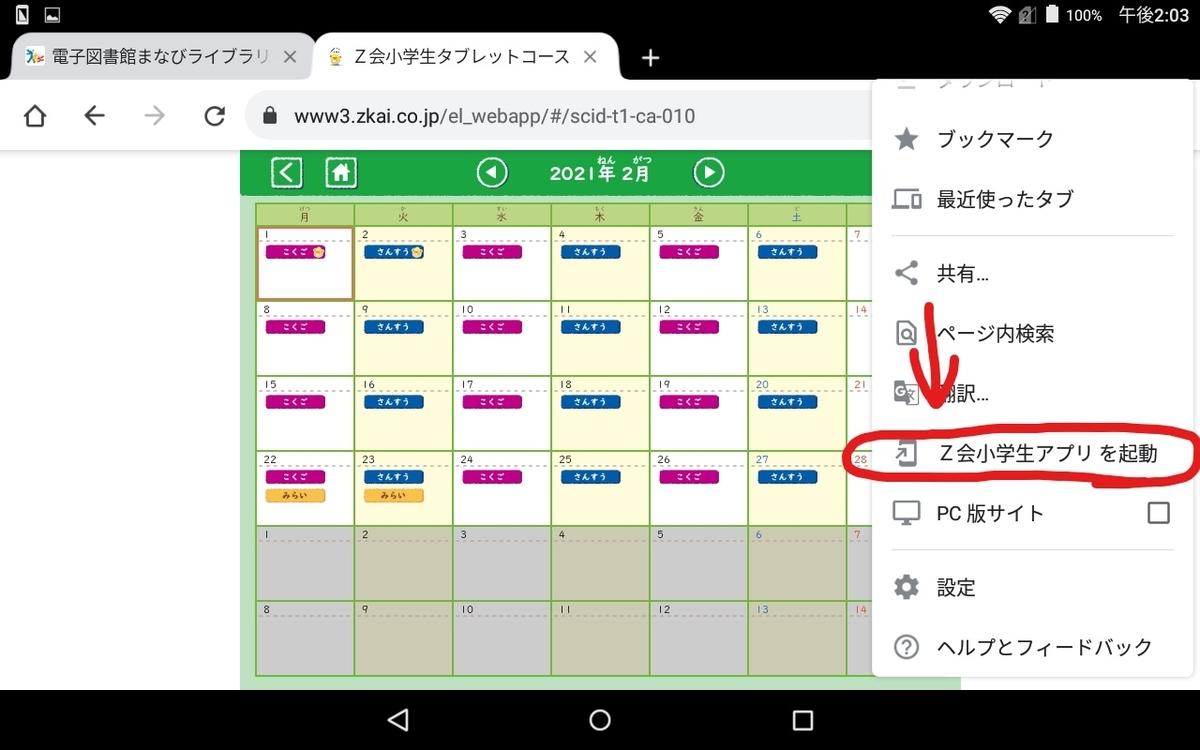Open こくご lesson on February 17
Image resolution: width=1200 pixels, height=750 pixels.
(492, 402)
